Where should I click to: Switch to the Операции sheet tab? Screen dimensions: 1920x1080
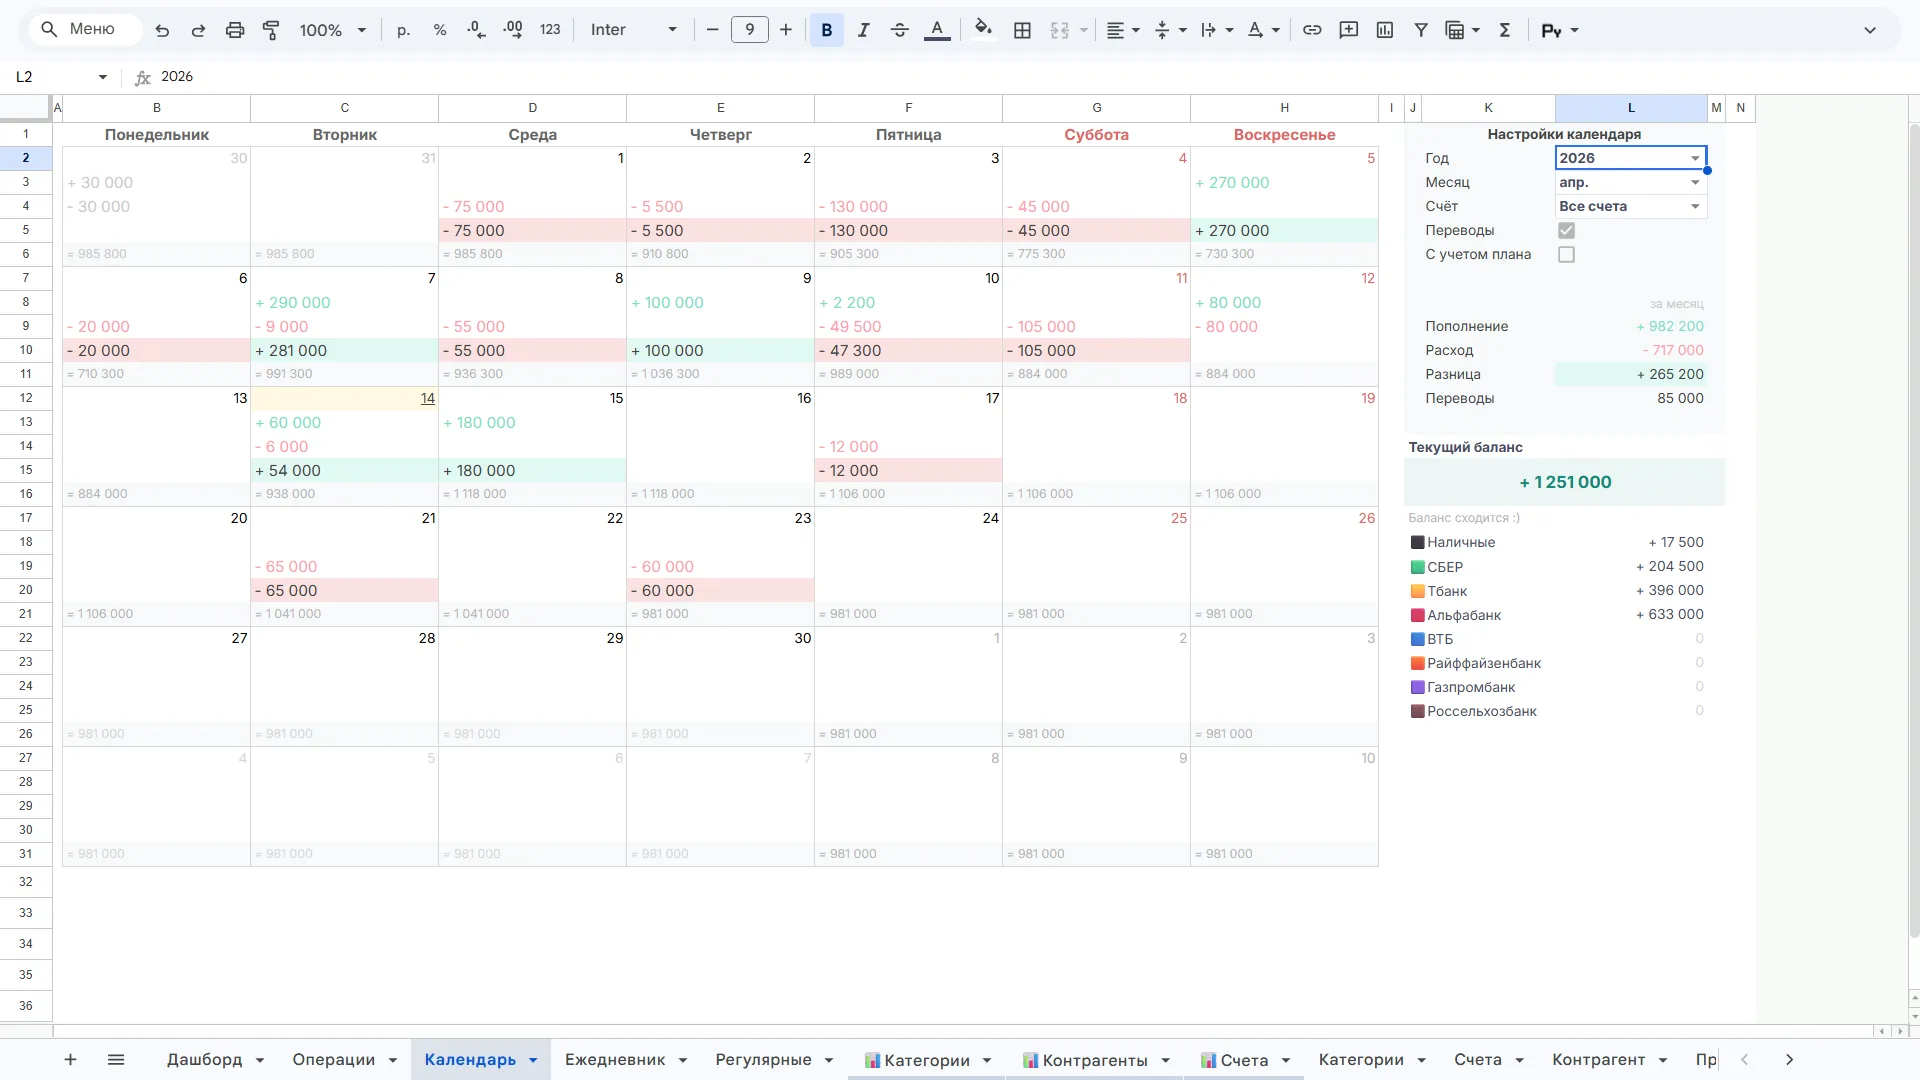pyautogui.click(x=334, y=1060)
